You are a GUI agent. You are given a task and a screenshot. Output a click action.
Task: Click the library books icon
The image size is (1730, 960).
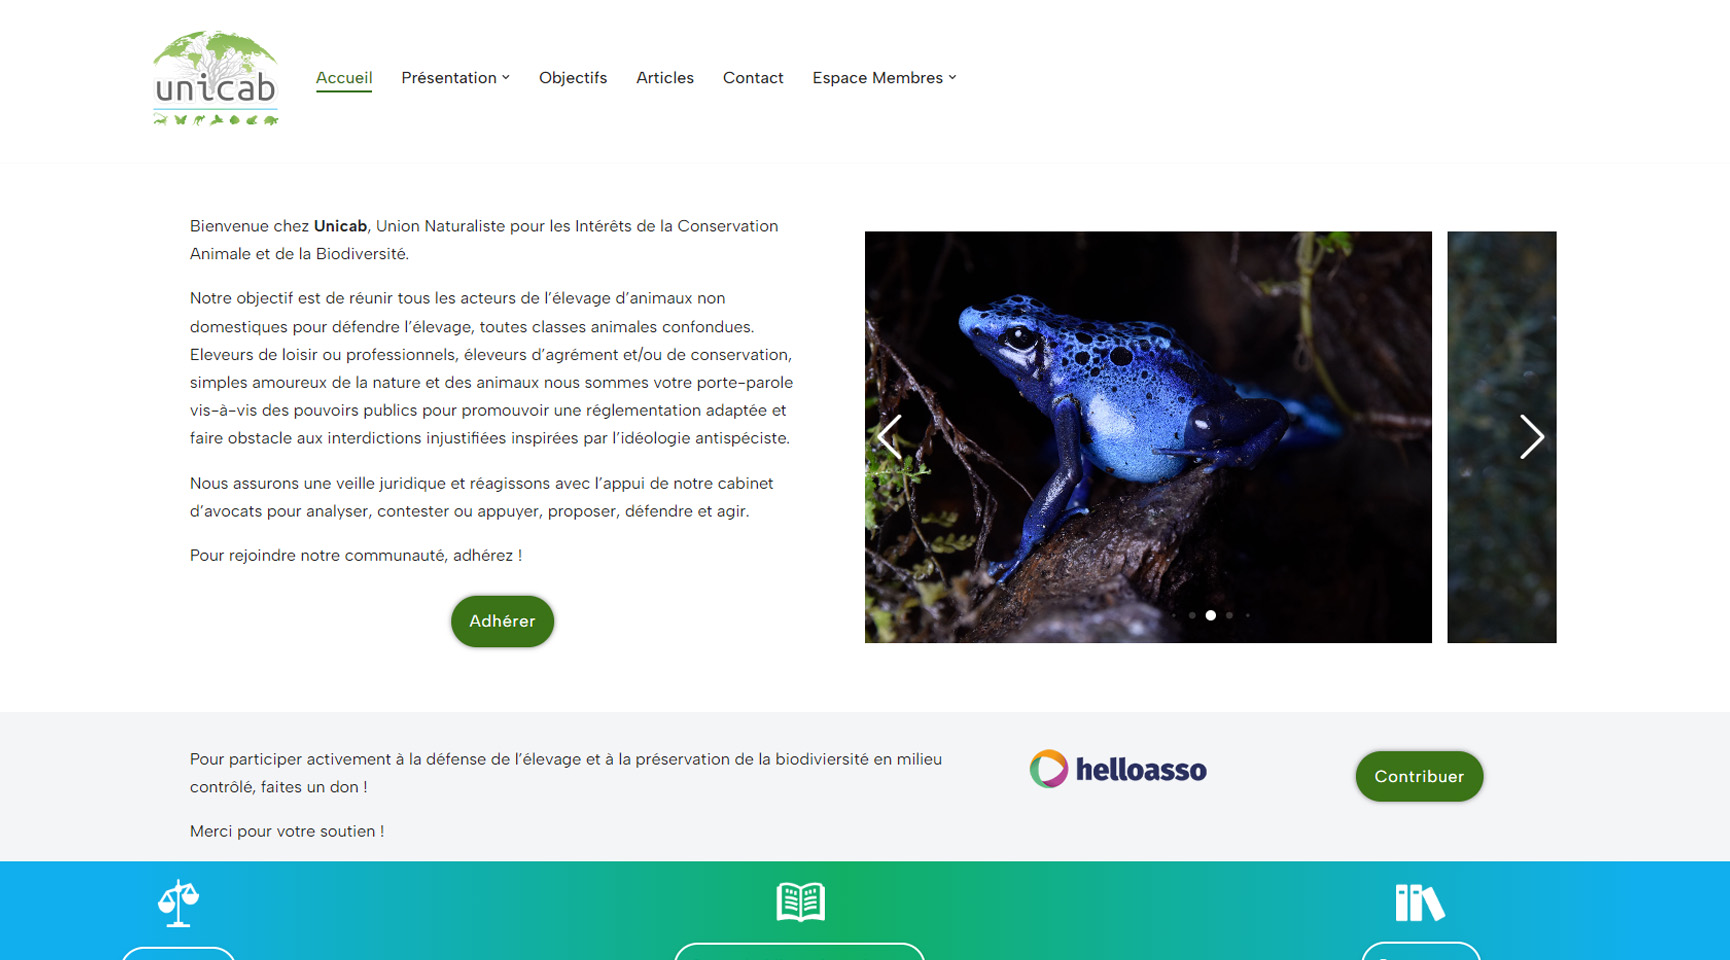1420,903
